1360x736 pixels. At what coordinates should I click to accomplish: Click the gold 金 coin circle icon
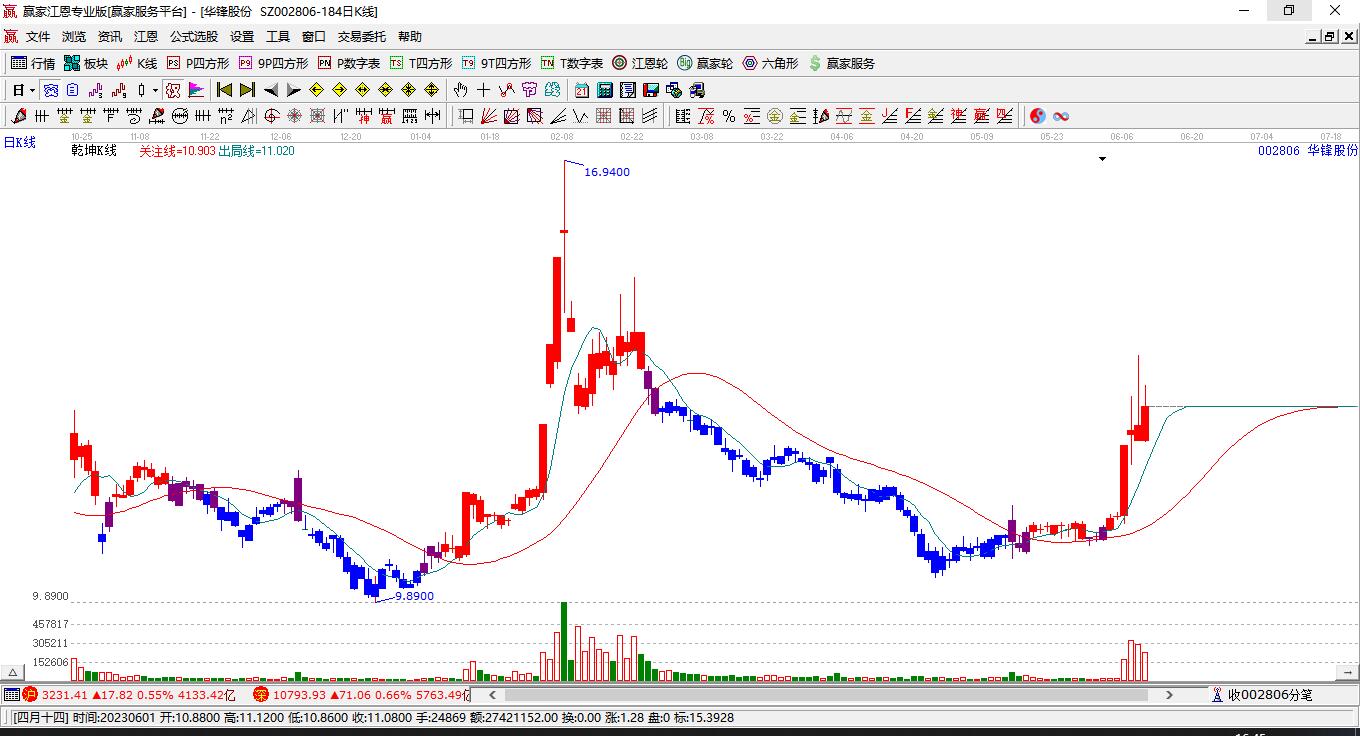click(x=775, y=116)
